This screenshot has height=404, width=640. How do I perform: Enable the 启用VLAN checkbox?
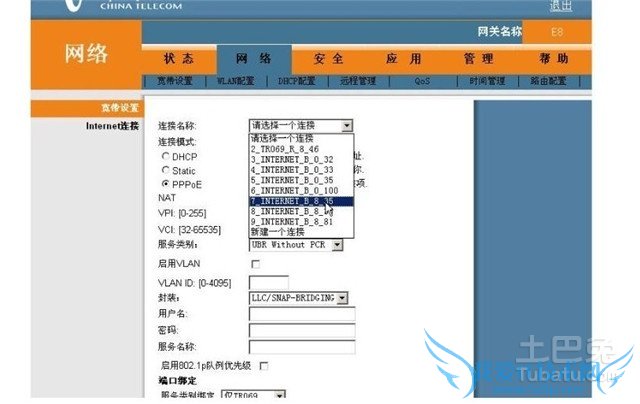(x=256, y=264)
